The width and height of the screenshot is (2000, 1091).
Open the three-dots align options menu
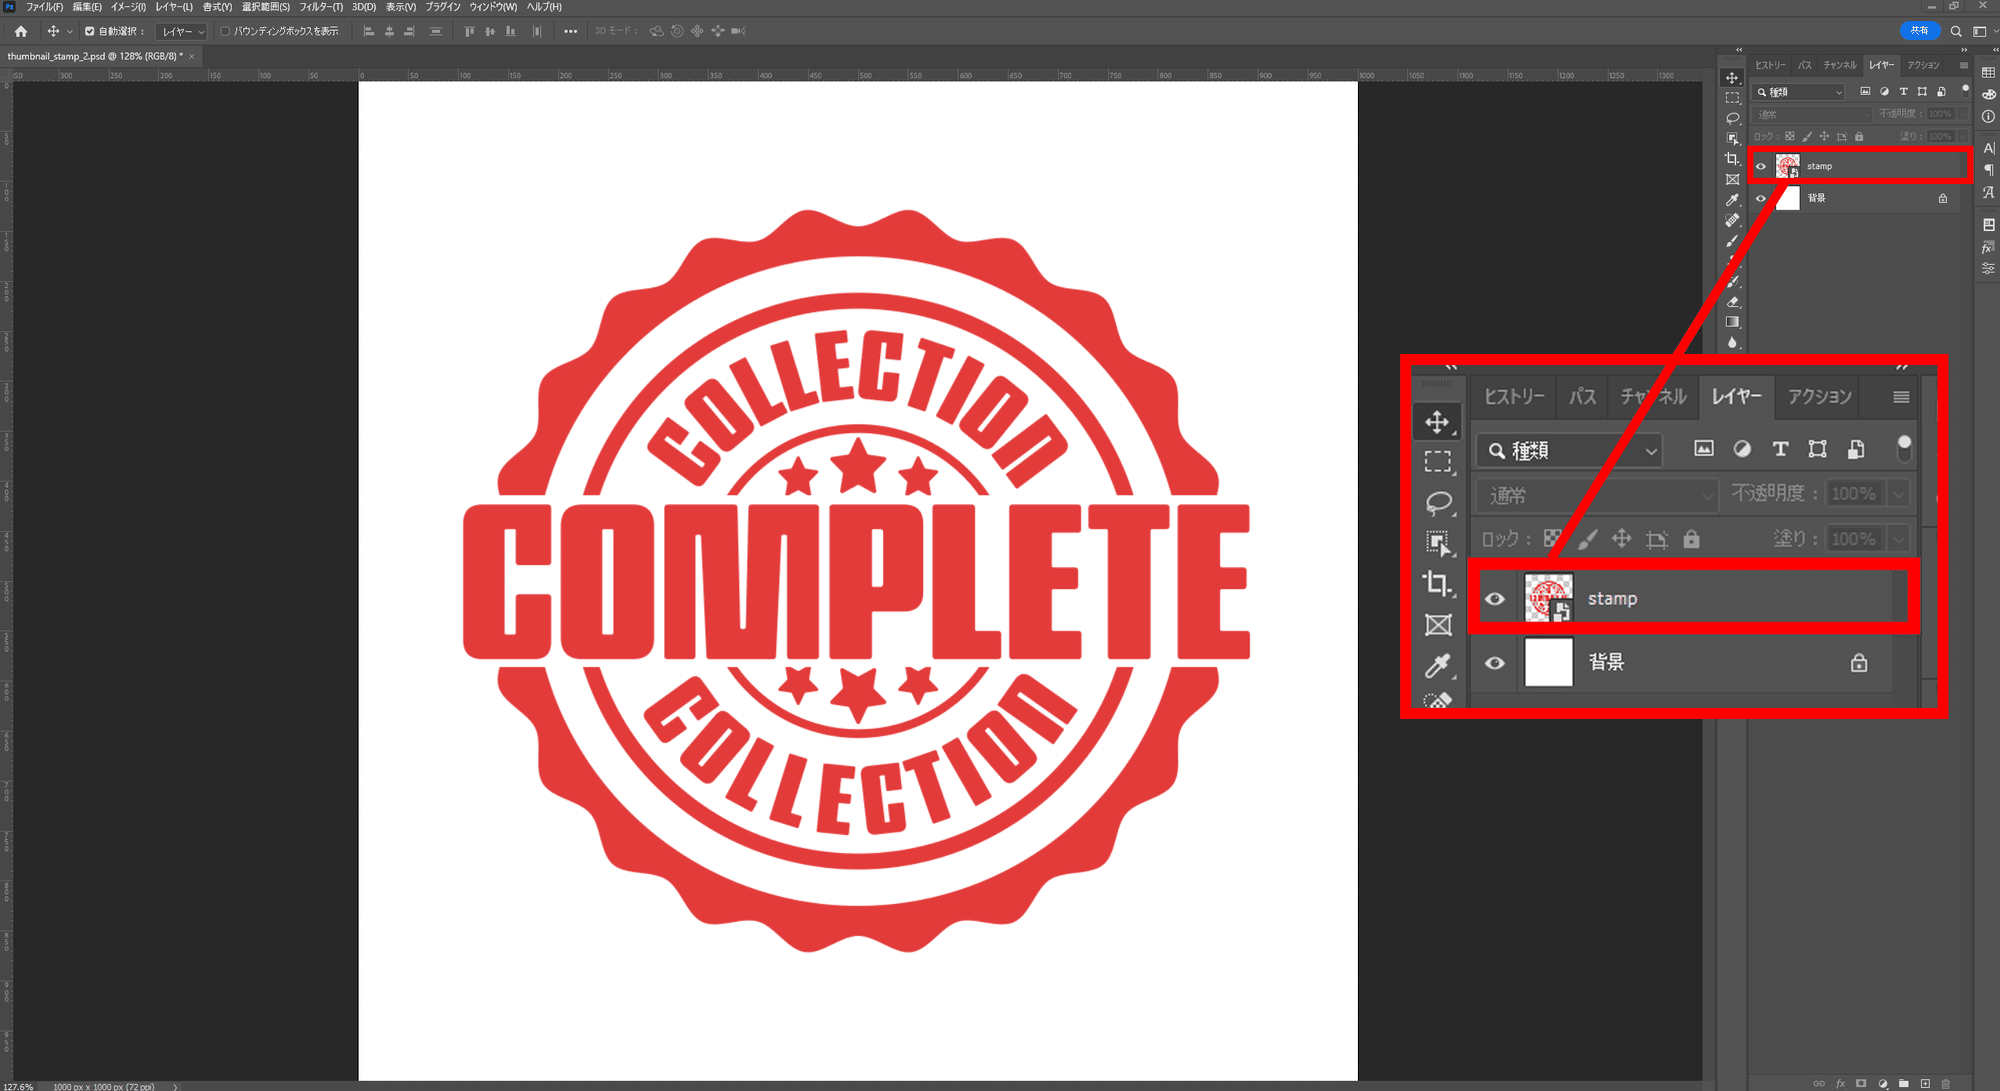570,31
